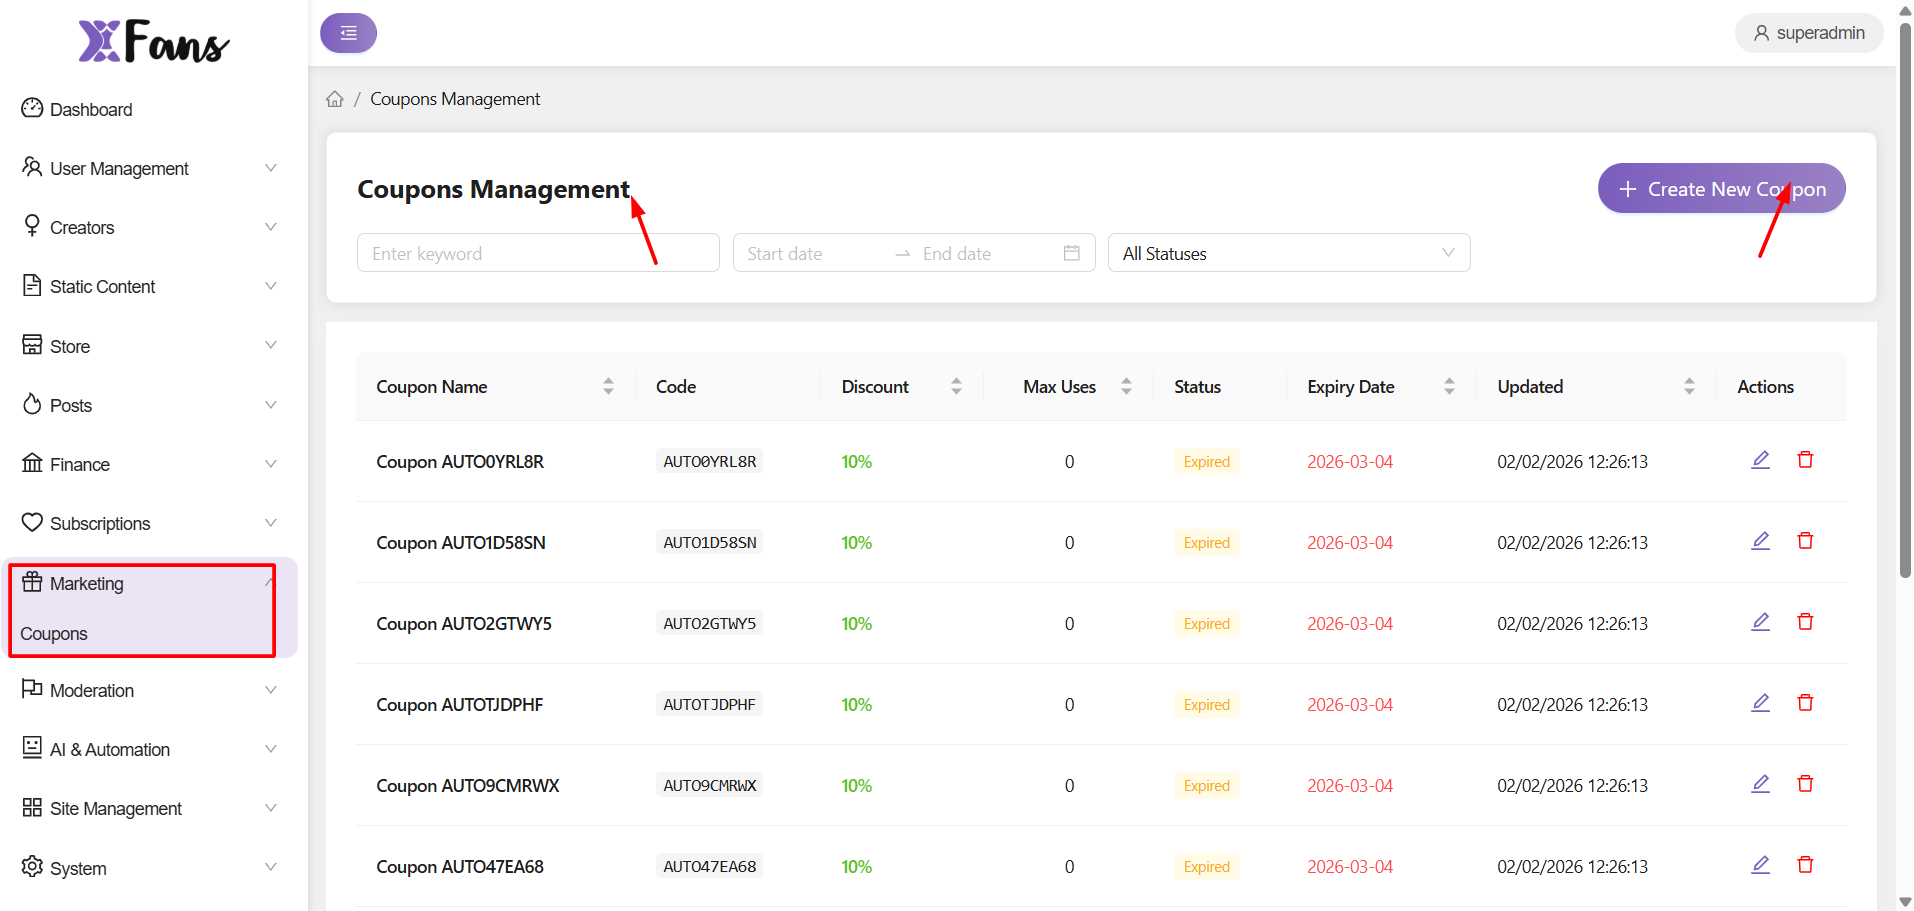Edit the Coupon AUTO9CMRWX row
Screen dimensions: 1914x911
1760,784
